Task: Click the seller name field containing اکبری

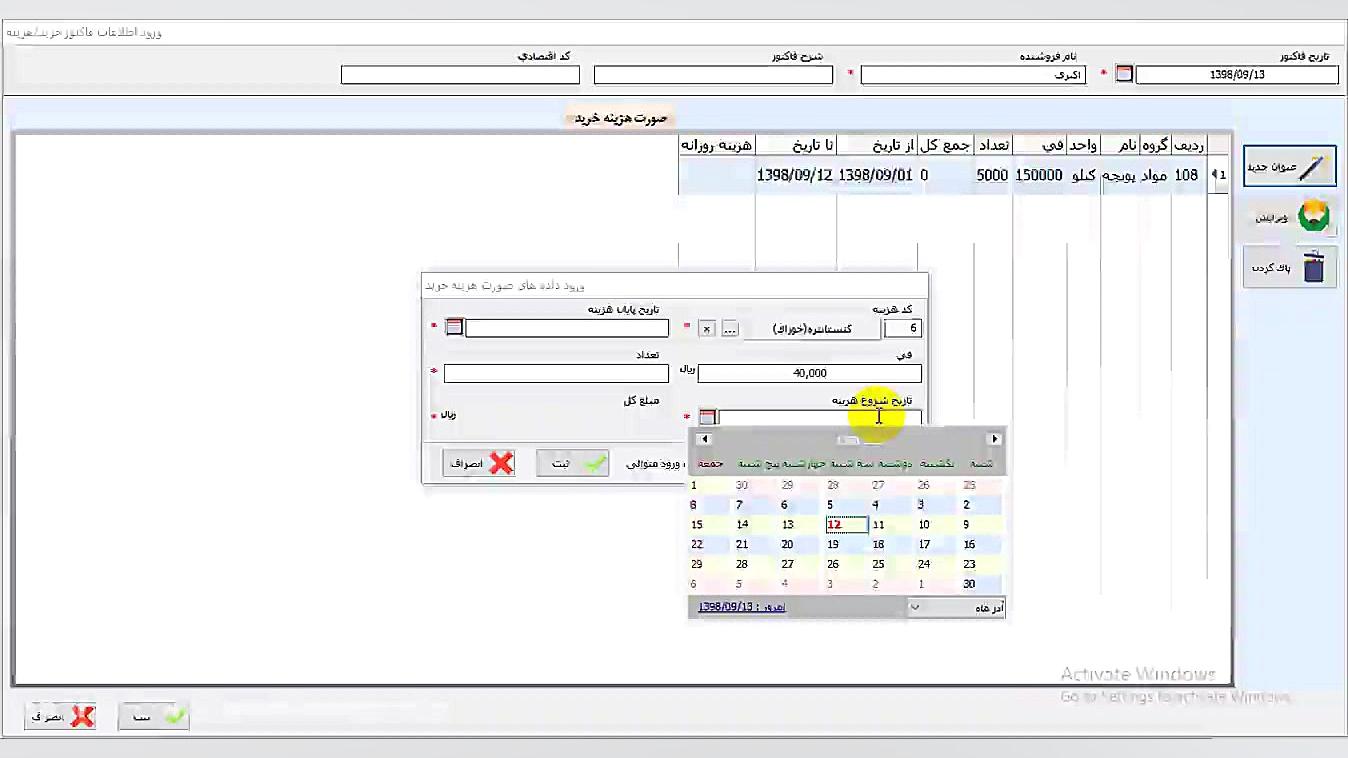Action: click(x=973, y=74)
